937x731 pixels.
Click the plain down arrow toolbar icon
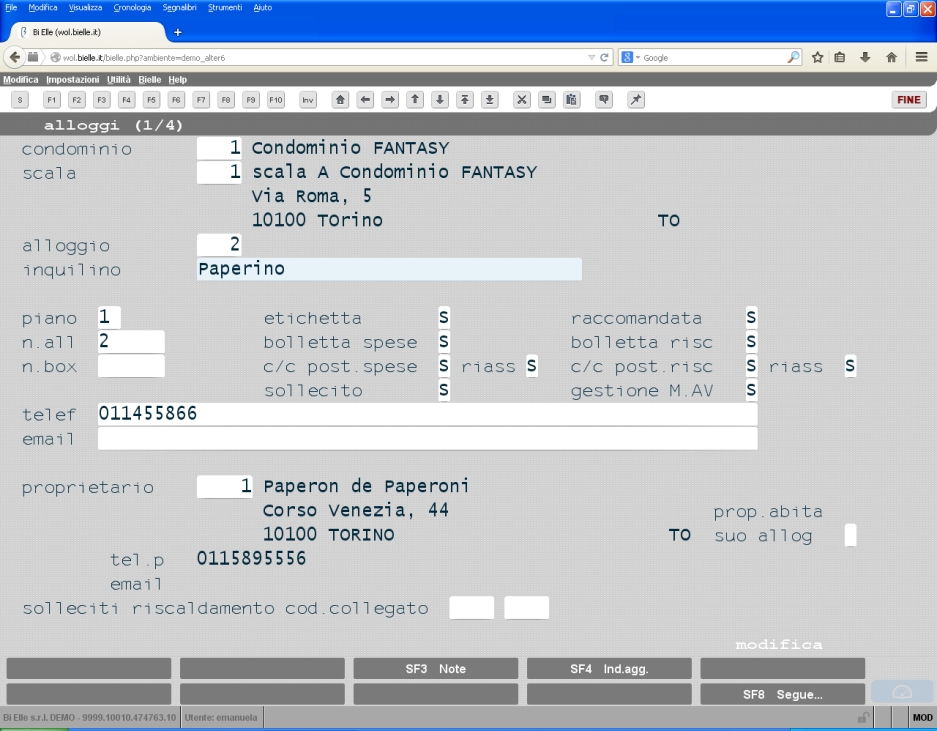point(440,100)
